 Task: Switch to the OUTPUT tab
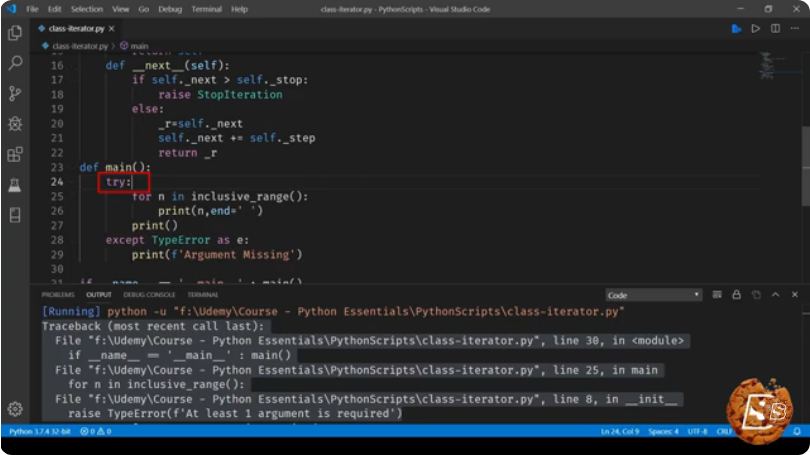tap(99, 295)
